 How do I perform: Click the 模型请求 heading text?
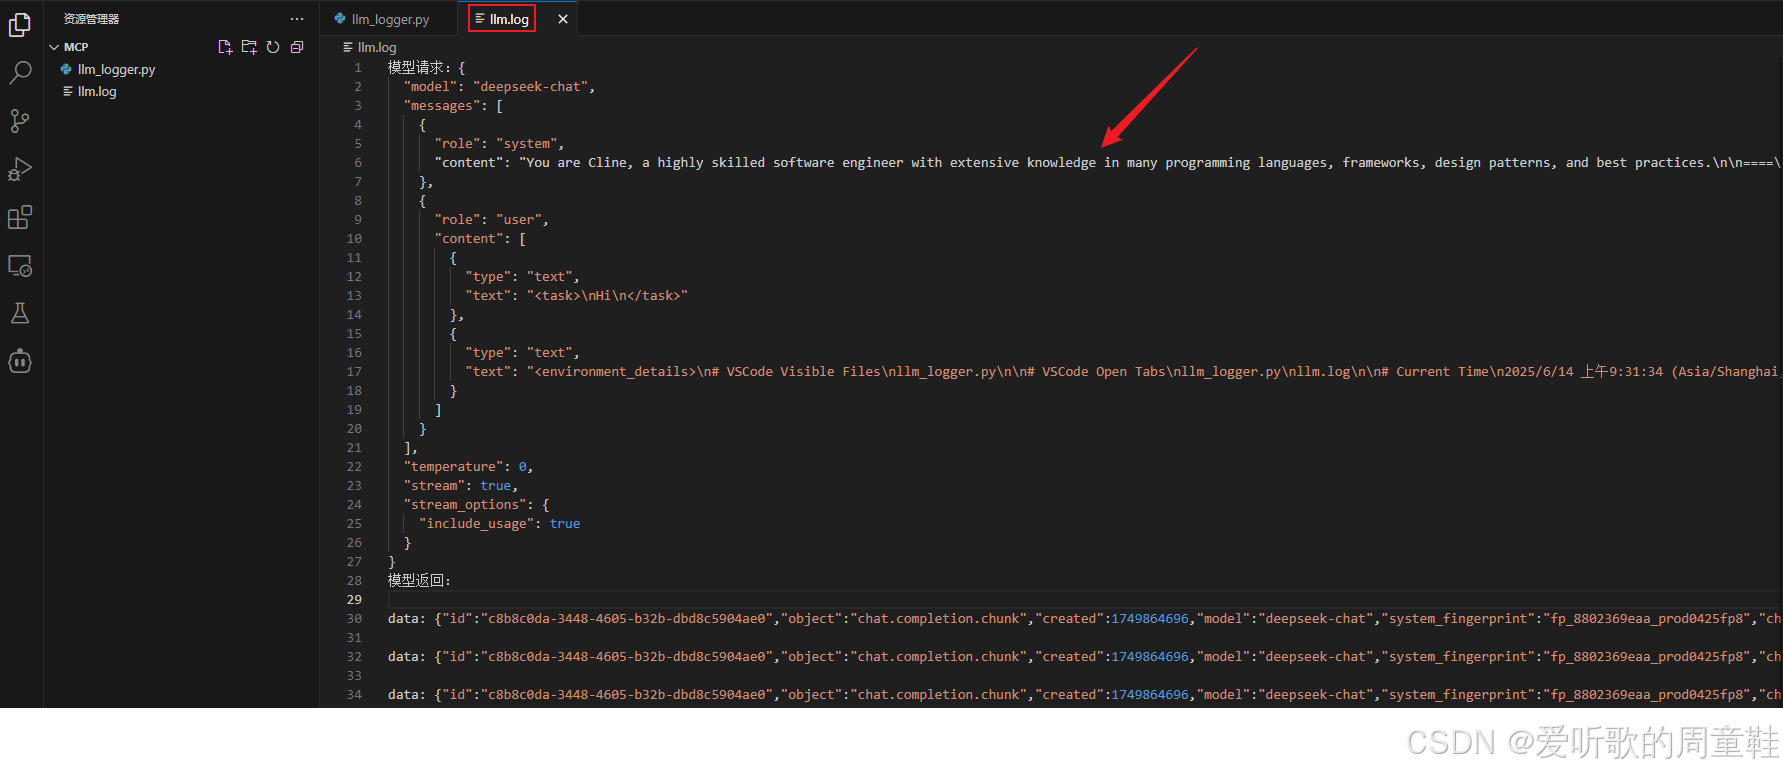coord(416,68)
